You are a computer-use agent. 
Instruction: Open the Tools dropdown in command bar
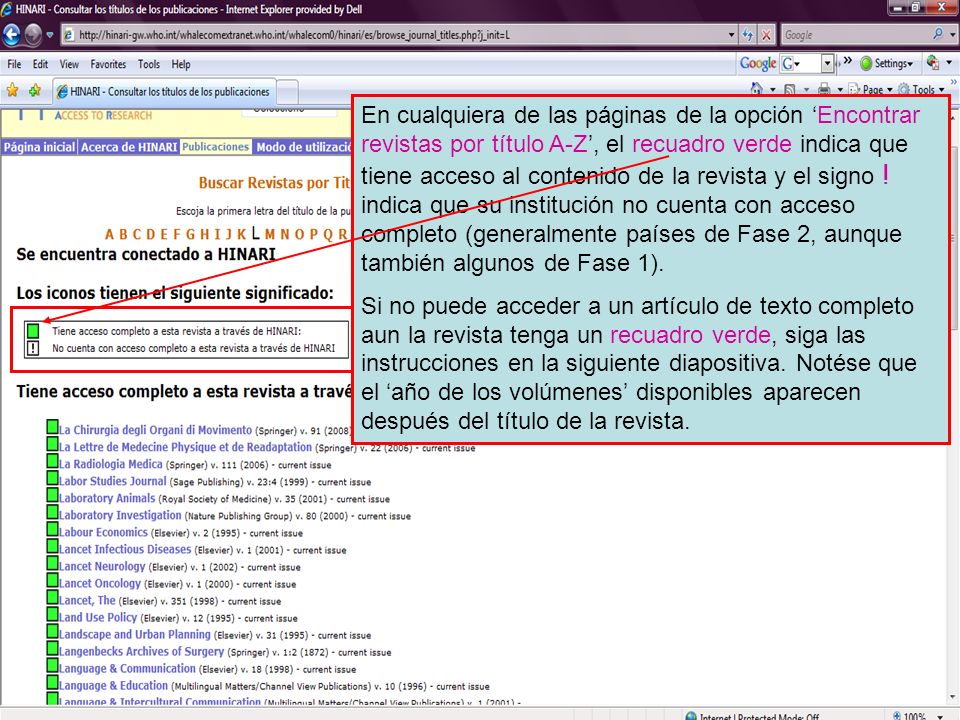(921, 89)
